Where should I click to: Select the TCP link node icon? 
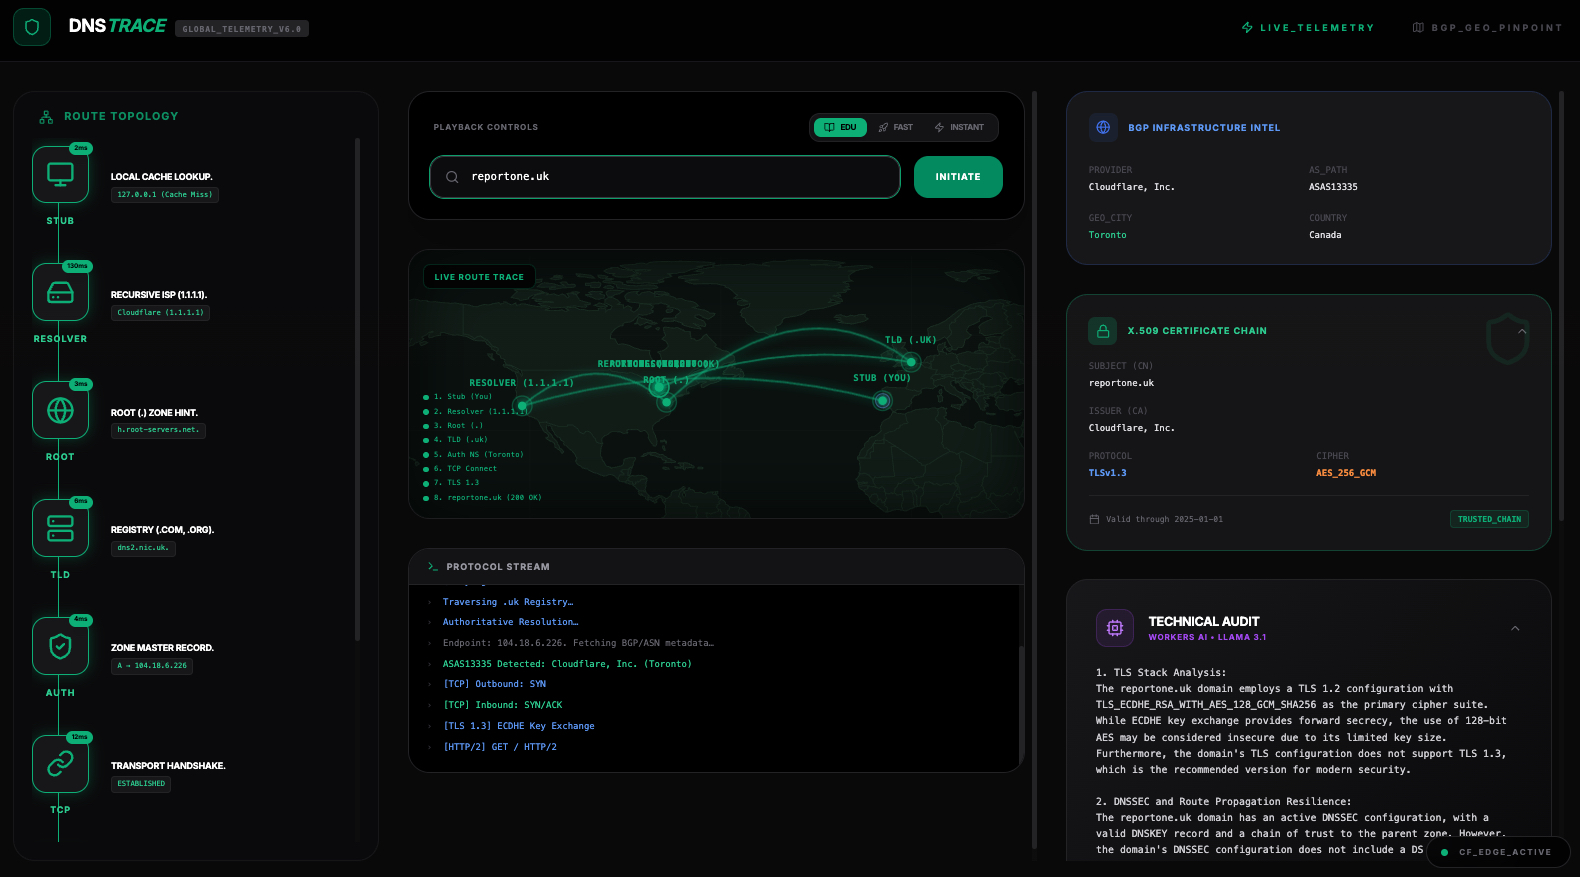click(60, 764)
